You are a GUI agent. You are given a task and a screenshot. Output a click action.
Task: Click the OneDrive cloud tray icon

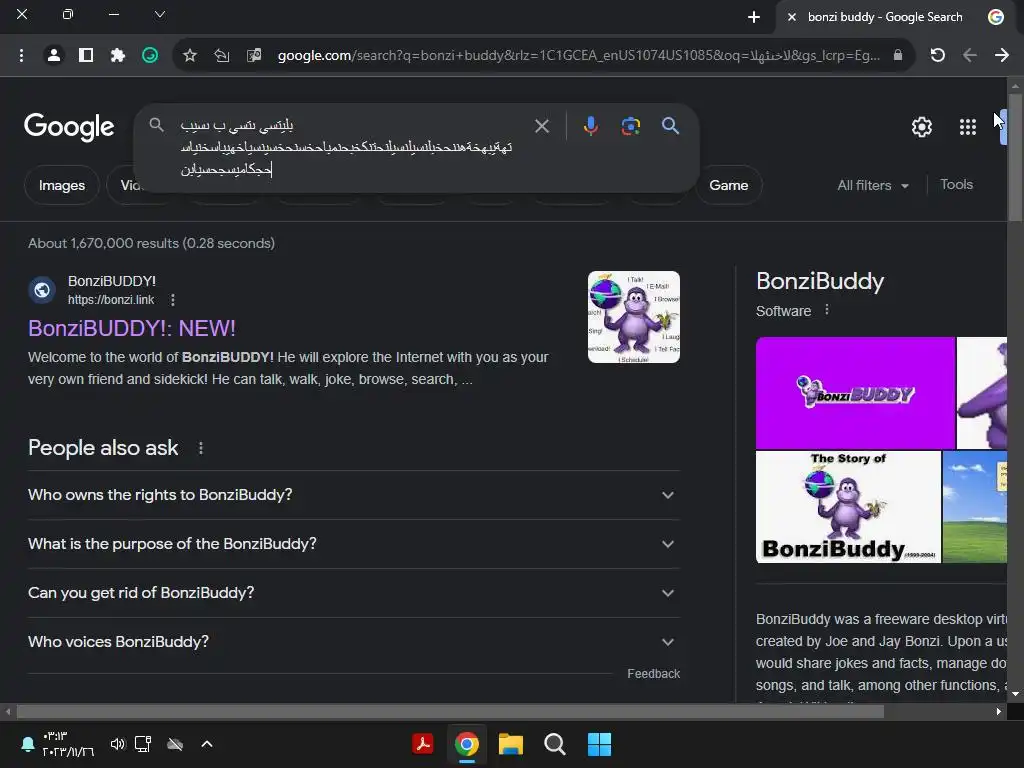pos(175,744)
